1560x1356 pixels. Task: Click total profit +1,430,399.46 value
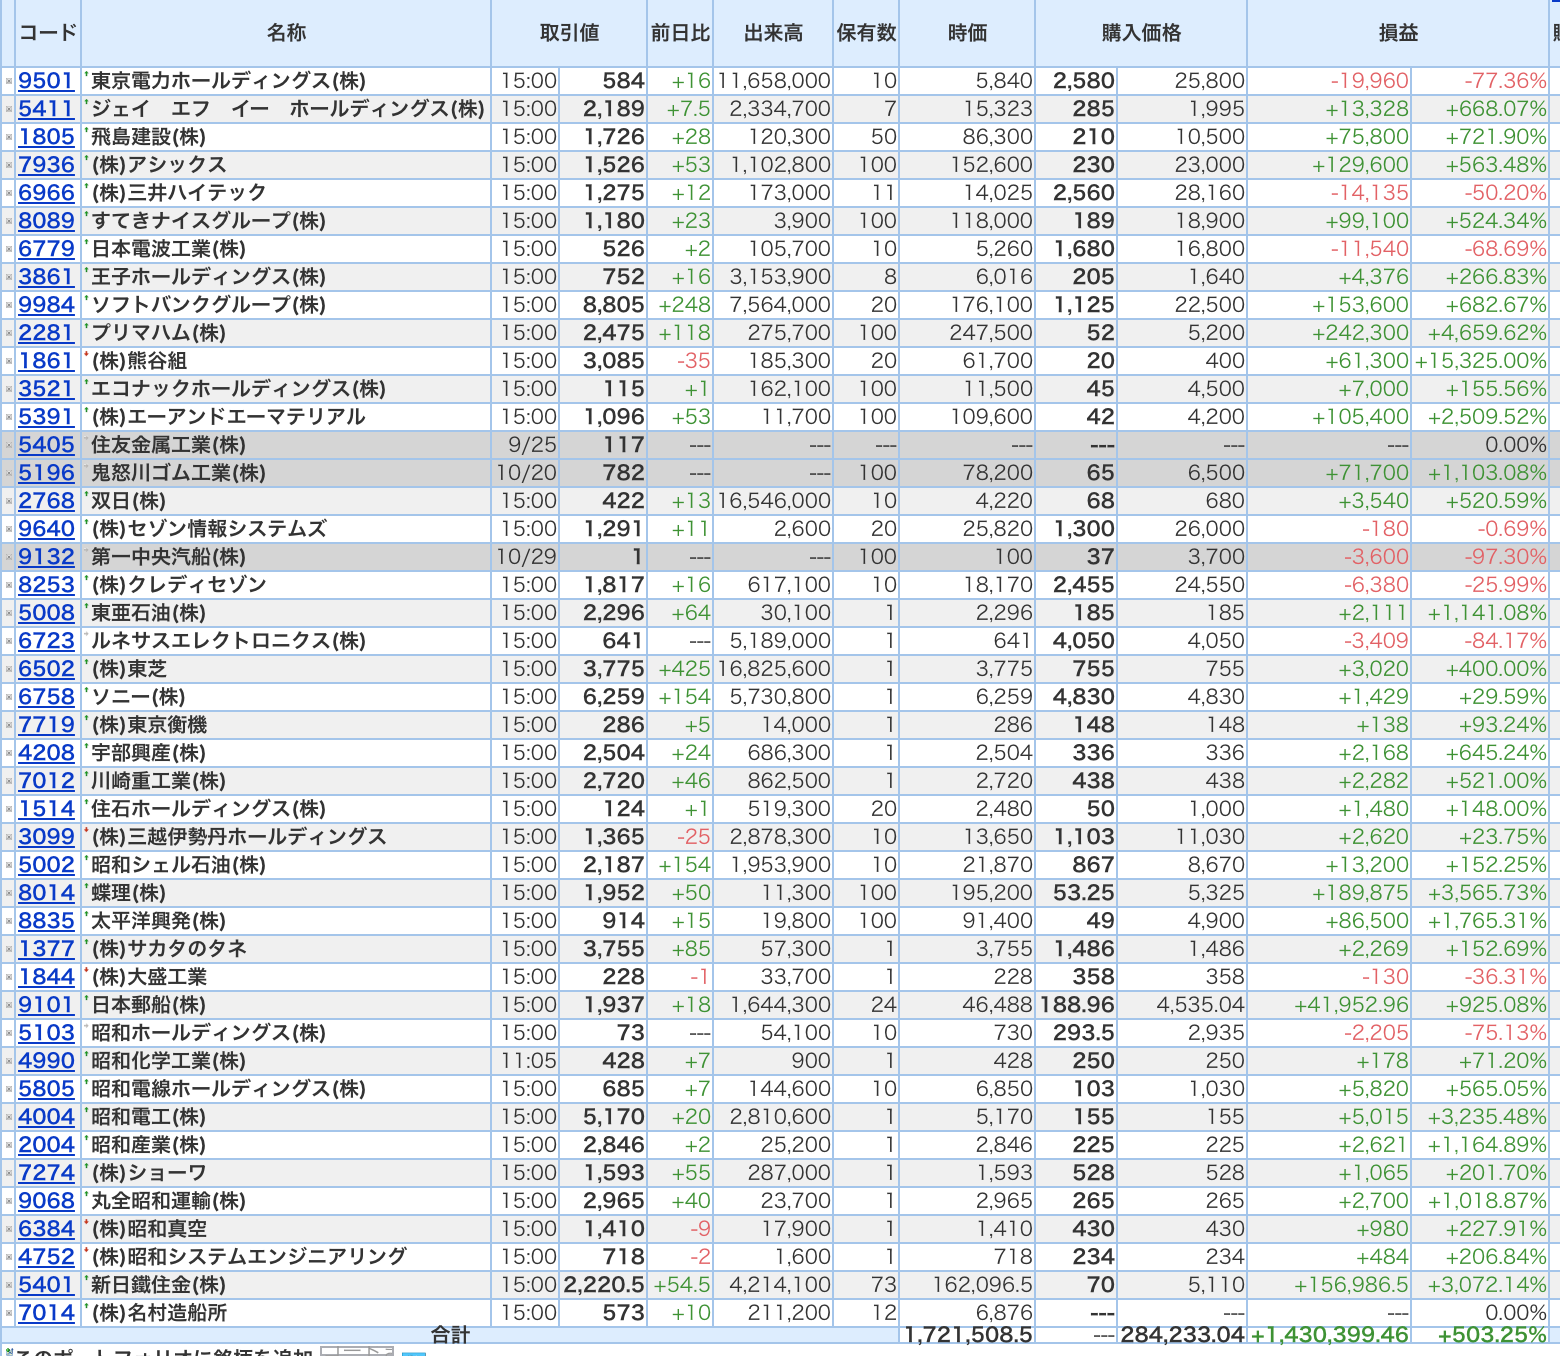pos(1329,1335)
